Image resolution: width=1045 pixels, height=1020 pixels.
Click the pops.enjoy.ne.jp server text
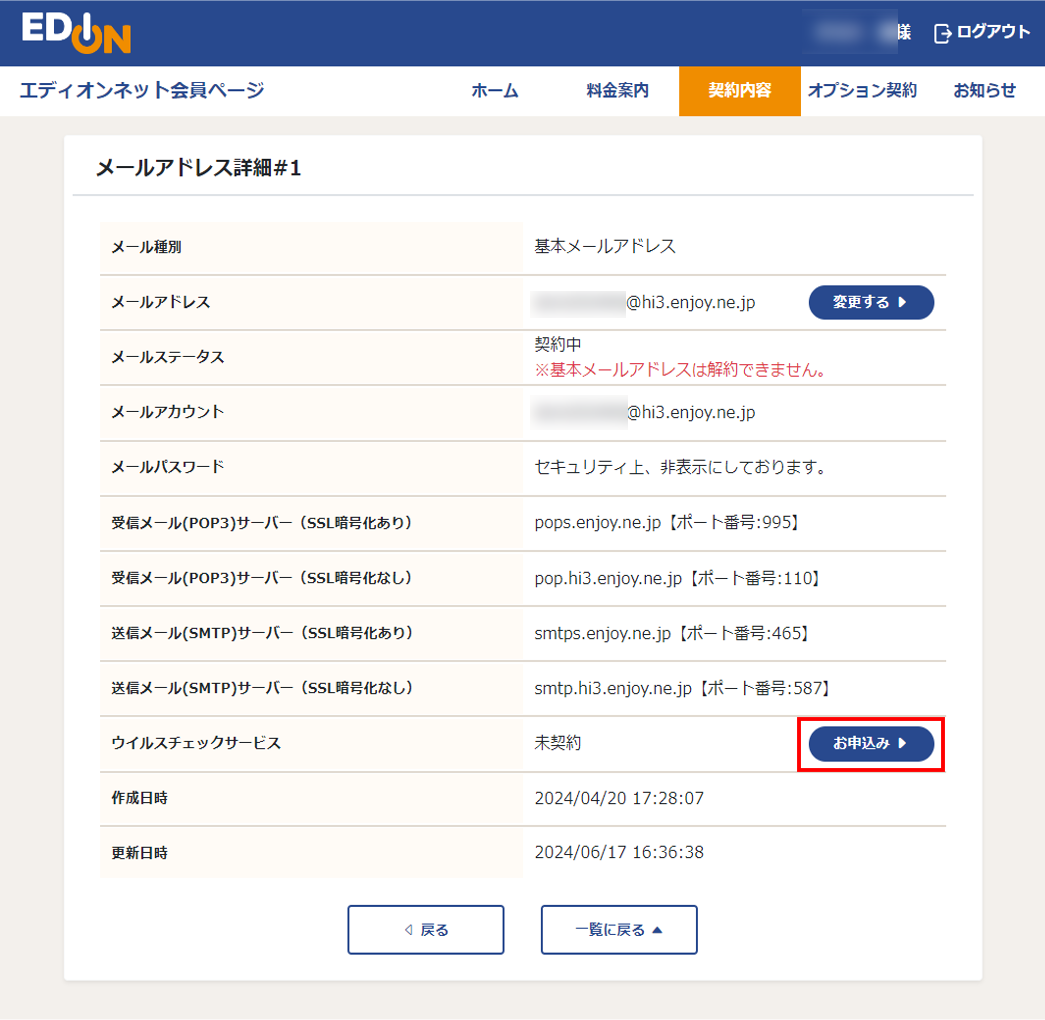597,523
